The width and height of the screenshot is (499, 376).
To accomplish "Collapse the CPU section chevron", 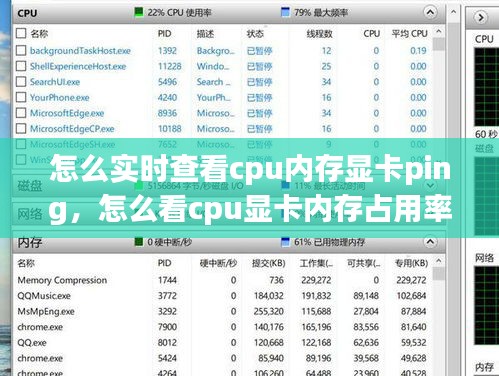I will pyautogui.click(x=430, y=13).
